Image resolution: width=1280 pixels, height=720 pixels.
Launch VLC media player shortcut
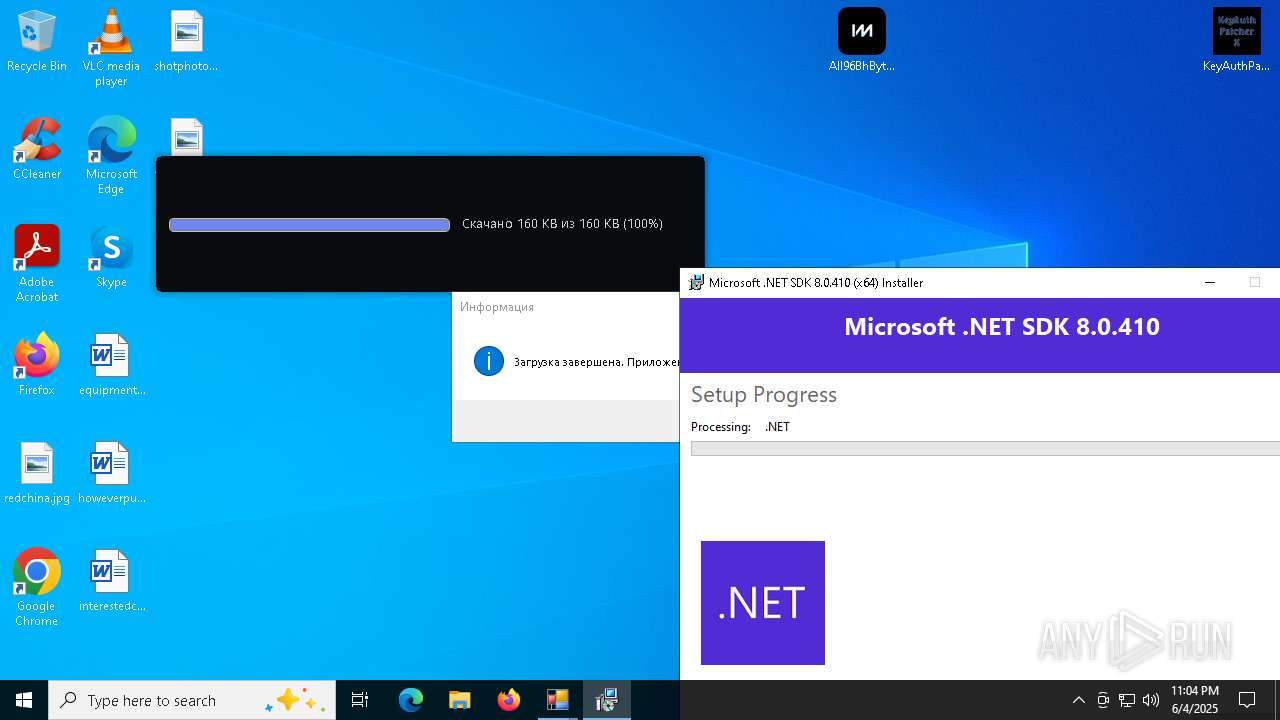111,47
